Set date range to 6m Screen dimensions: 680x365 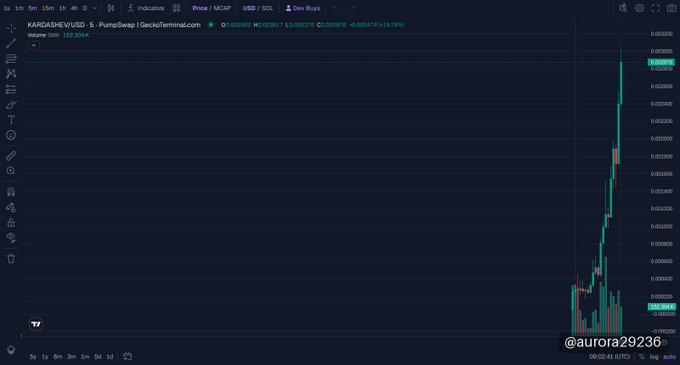tap(58, 356)
